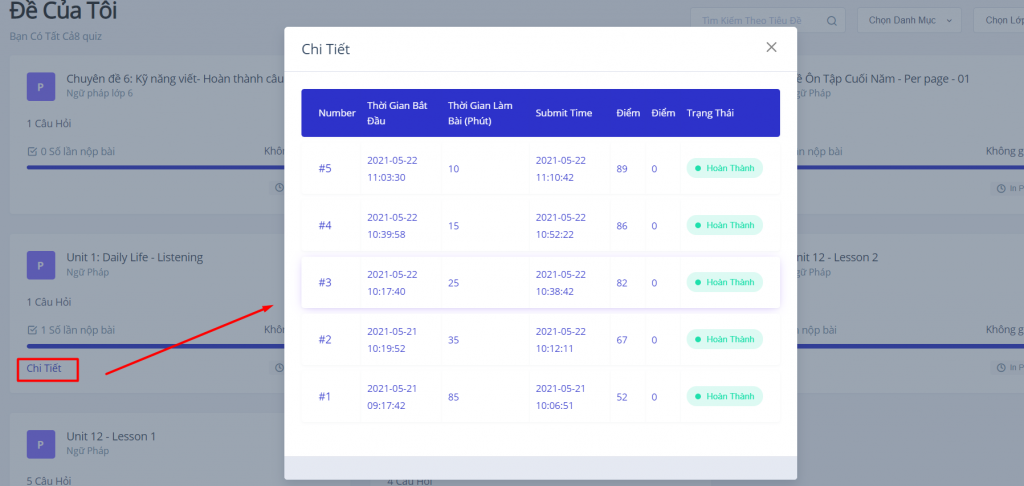Click the 1 Số lần nộp bài checkbox icon

(x=32, y=330)
